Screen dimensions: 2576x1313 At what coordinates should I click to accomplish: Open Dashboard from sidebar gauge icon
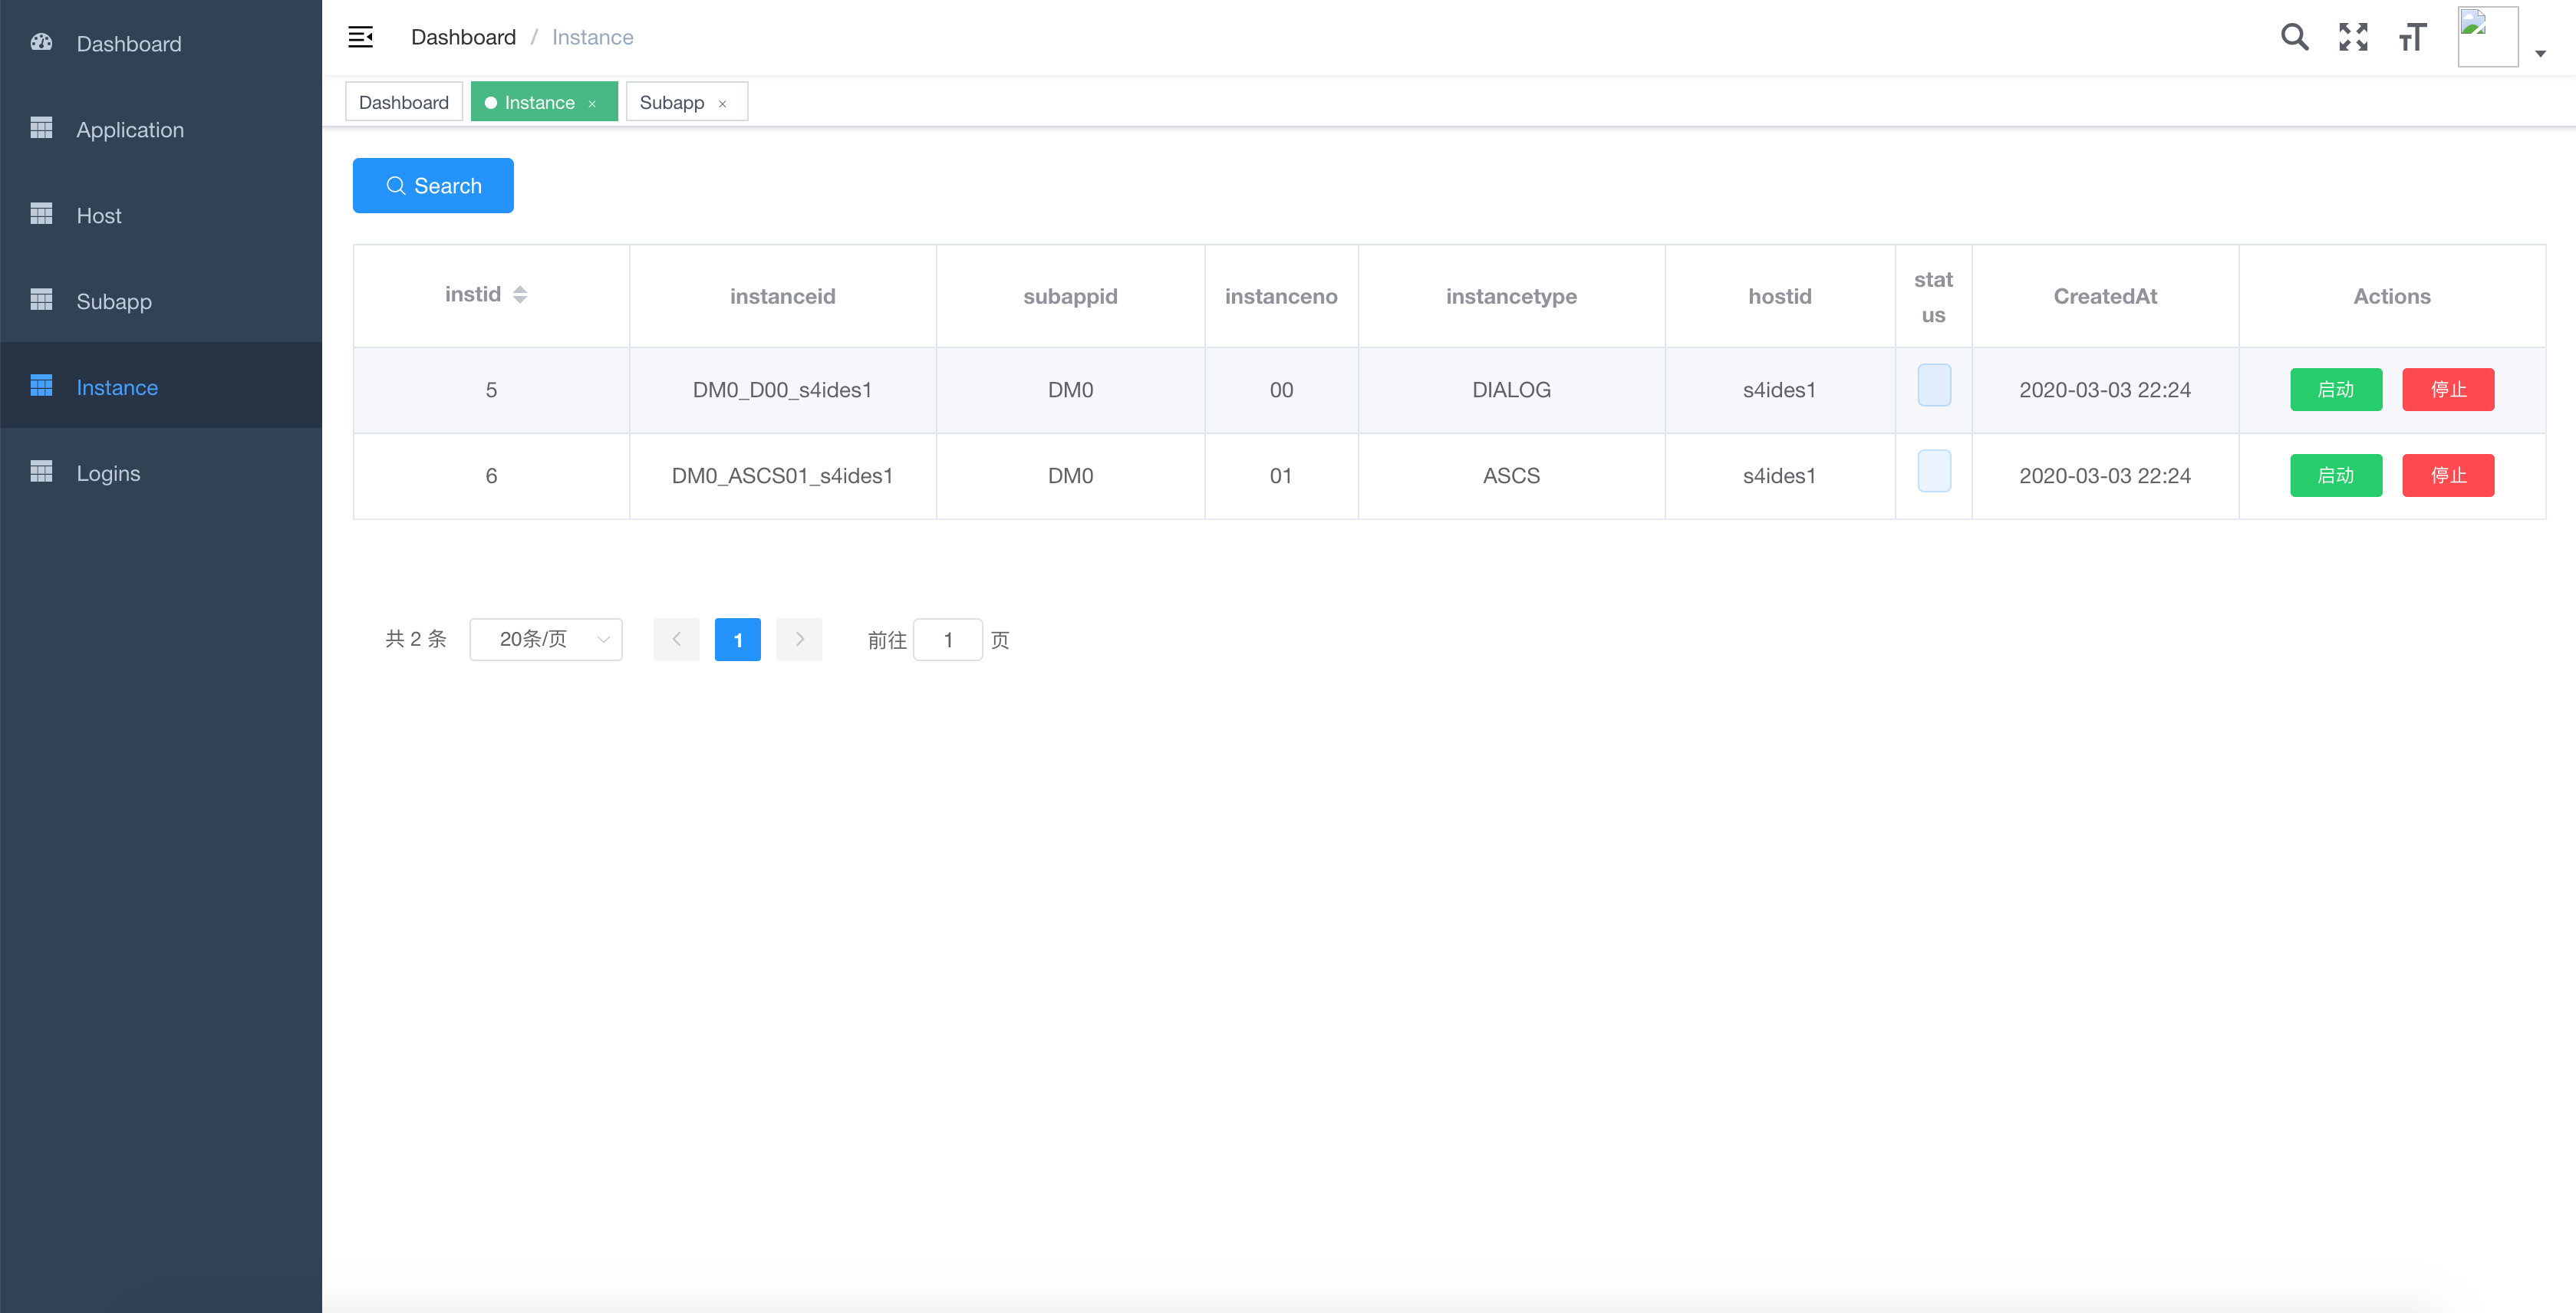click(x=41, y=43)
